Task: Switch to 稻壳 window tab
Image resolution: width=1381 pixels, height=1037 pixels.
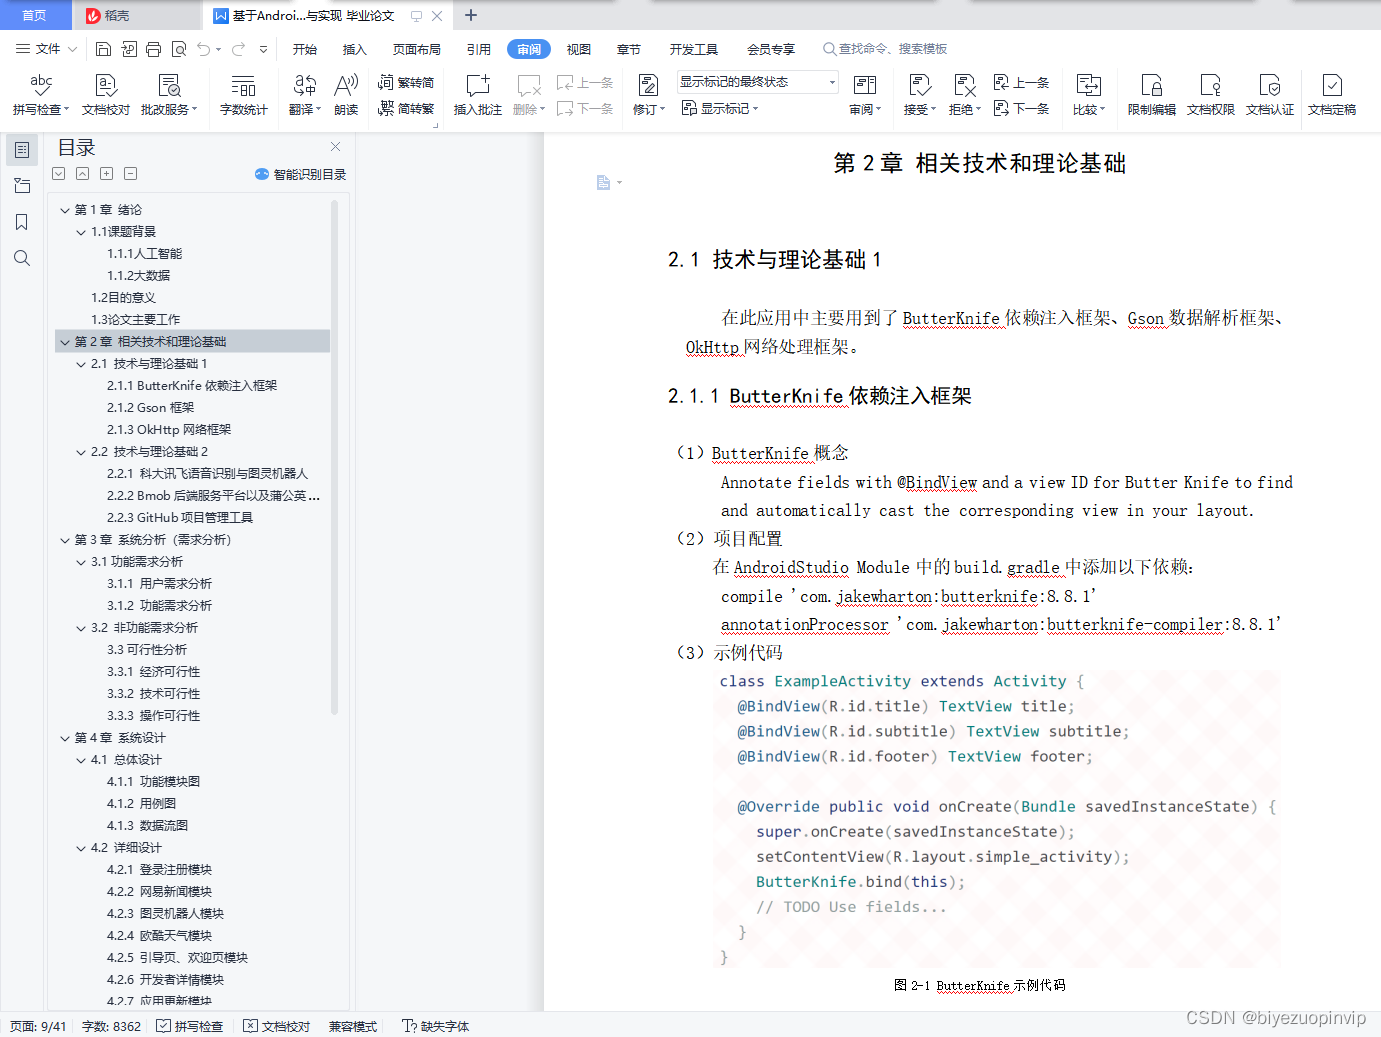Action: [x=136, y=15]
